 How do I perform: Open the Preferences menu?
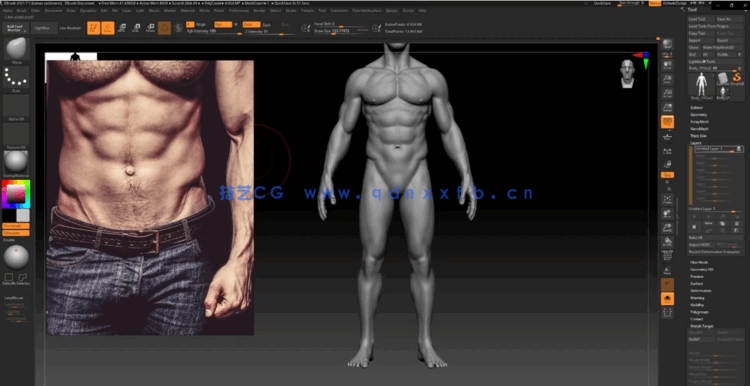pos(239,11)
